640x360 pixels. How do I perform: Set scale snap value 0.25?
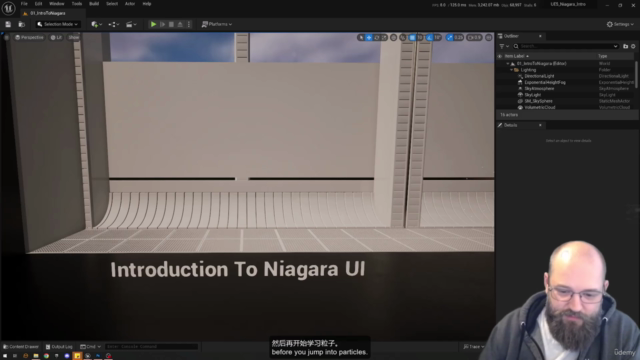pyautogui.click(x=459, y=38)
